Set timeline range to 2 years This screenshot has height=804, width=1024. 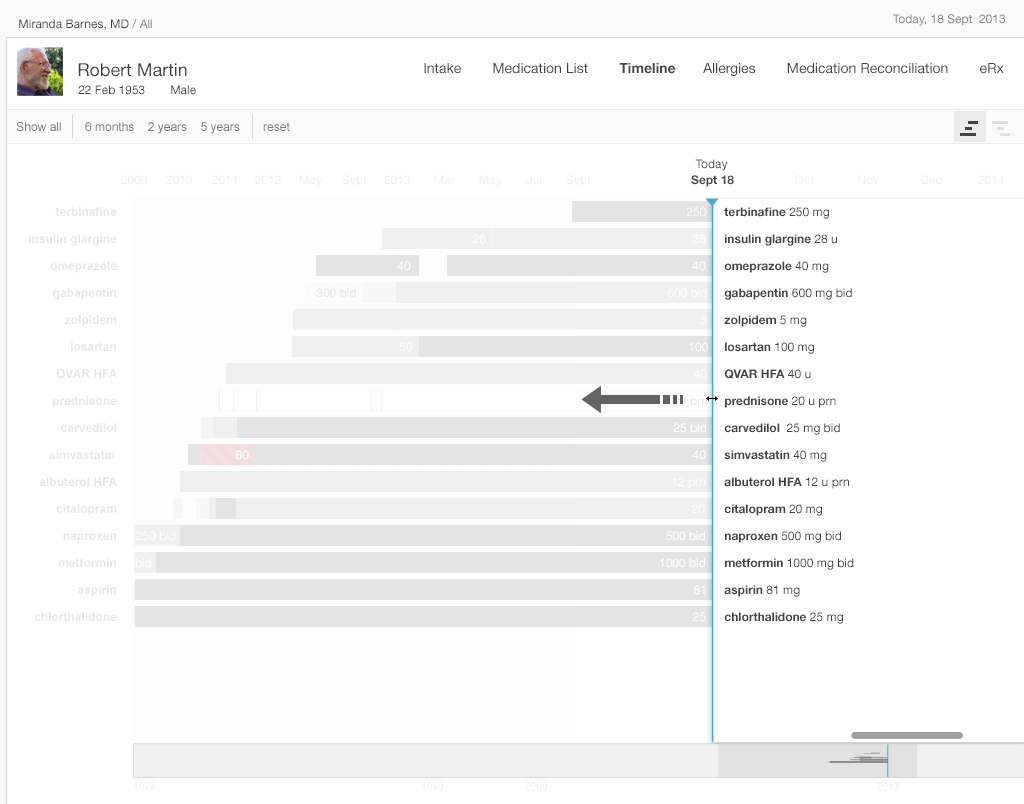tap(167, 127)
